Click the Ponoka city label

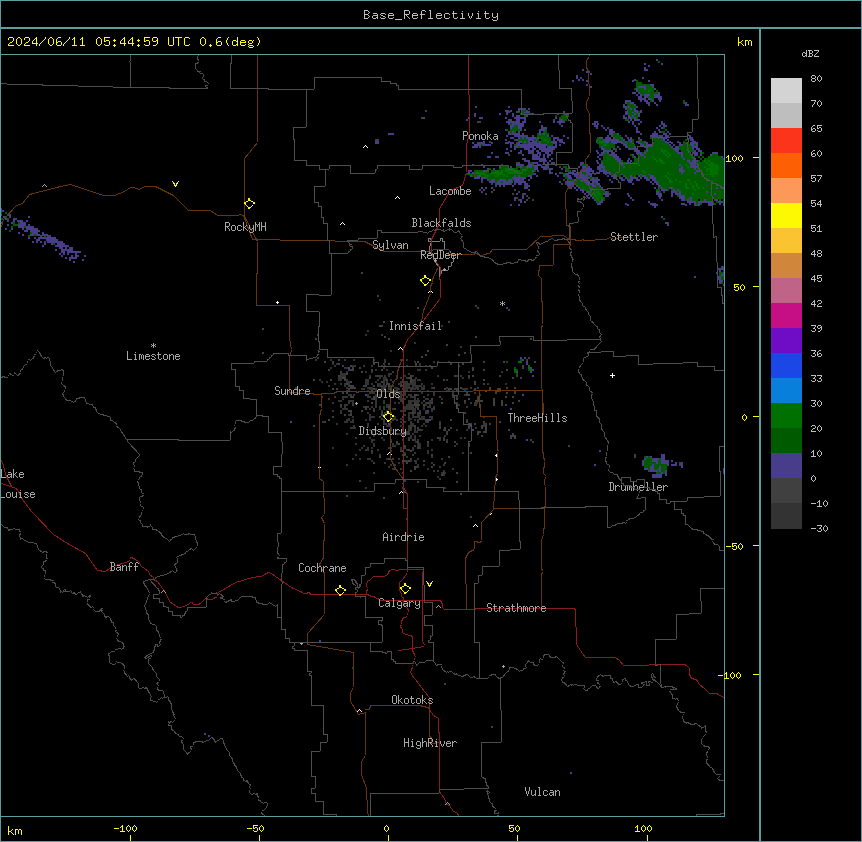pos(480,136)
